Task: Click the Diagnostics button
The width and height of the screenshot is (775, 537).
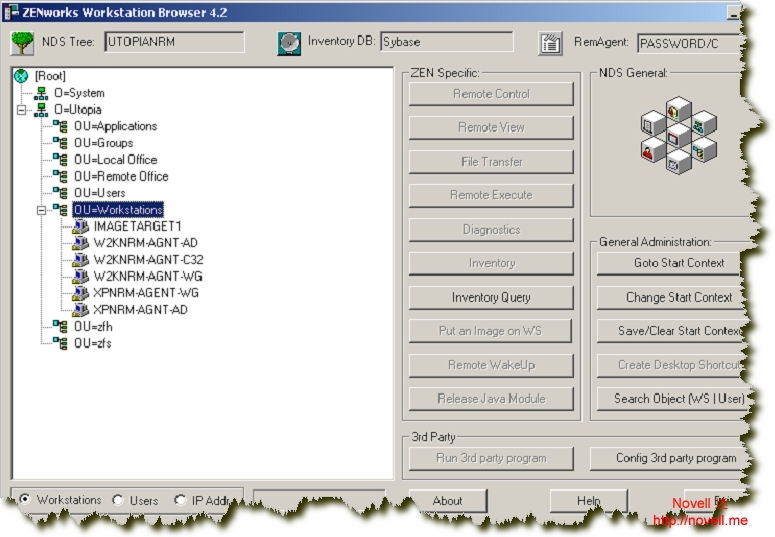Action: [491, 229]
